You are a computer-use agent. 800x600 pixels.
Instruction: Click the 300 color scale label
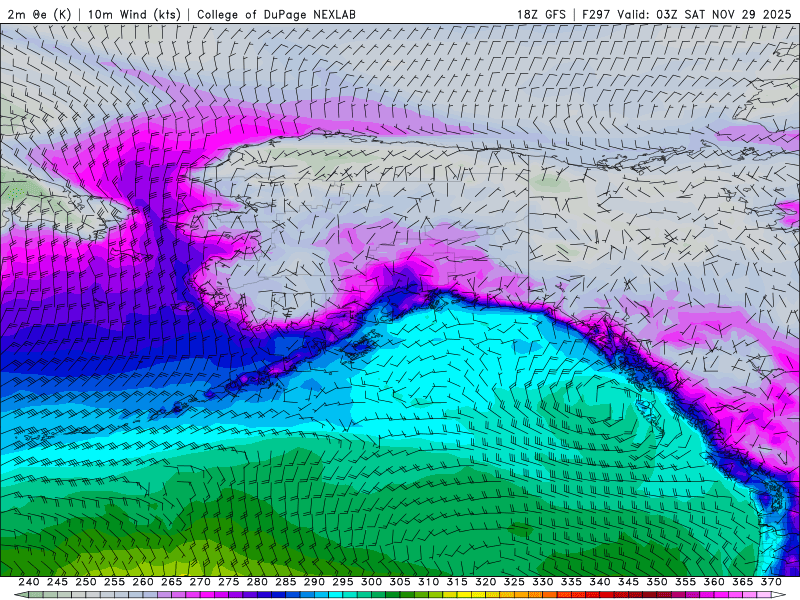click(x=371, y=582)
